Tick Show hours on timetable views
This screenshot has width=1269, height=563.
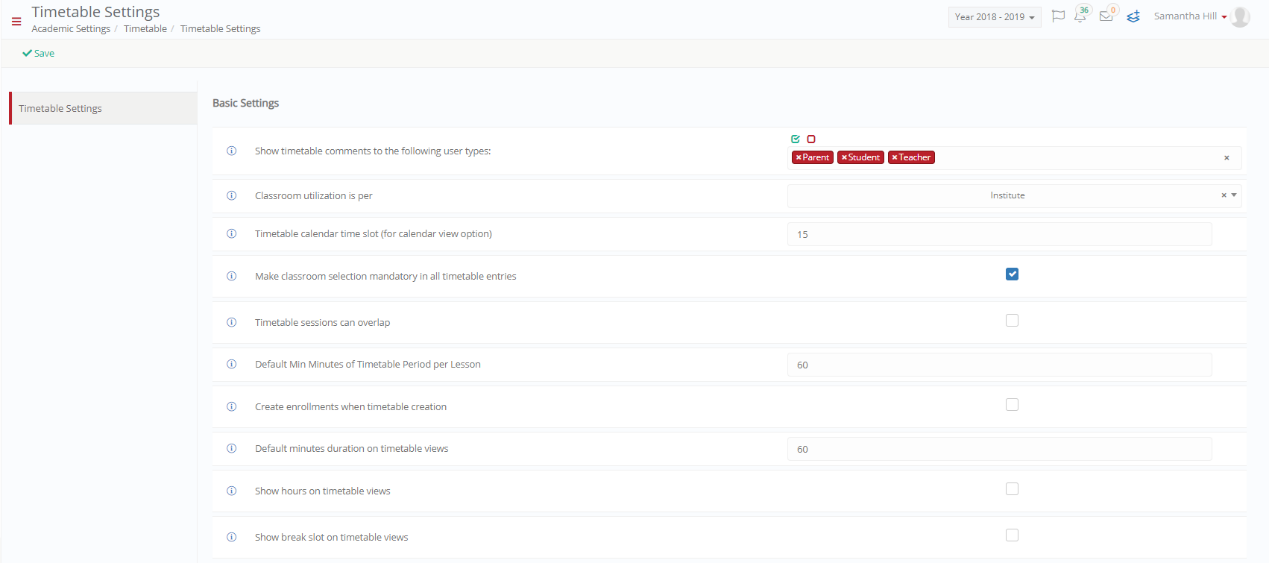click(x=1012, y=489)
